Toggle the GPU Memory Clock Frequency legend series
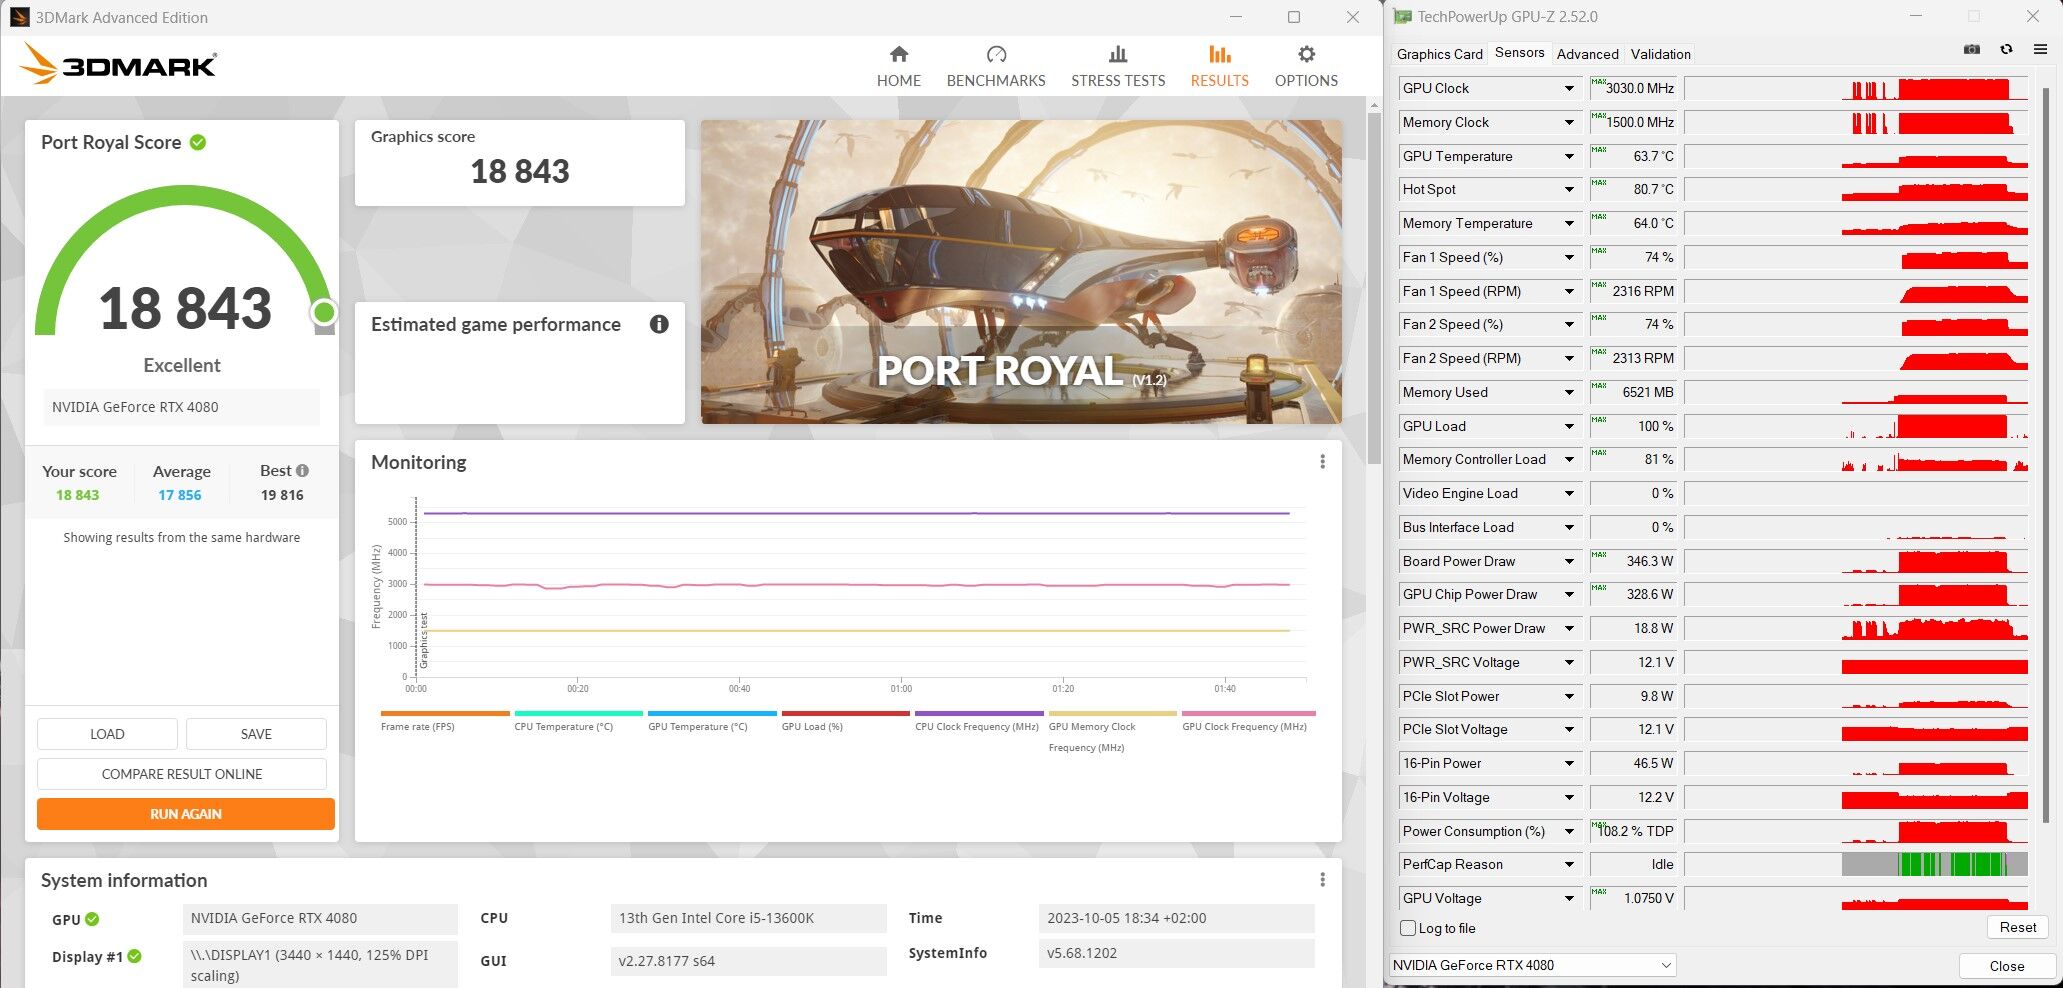The height and width of the screenshot is (988, 2063). (1113, 732)
